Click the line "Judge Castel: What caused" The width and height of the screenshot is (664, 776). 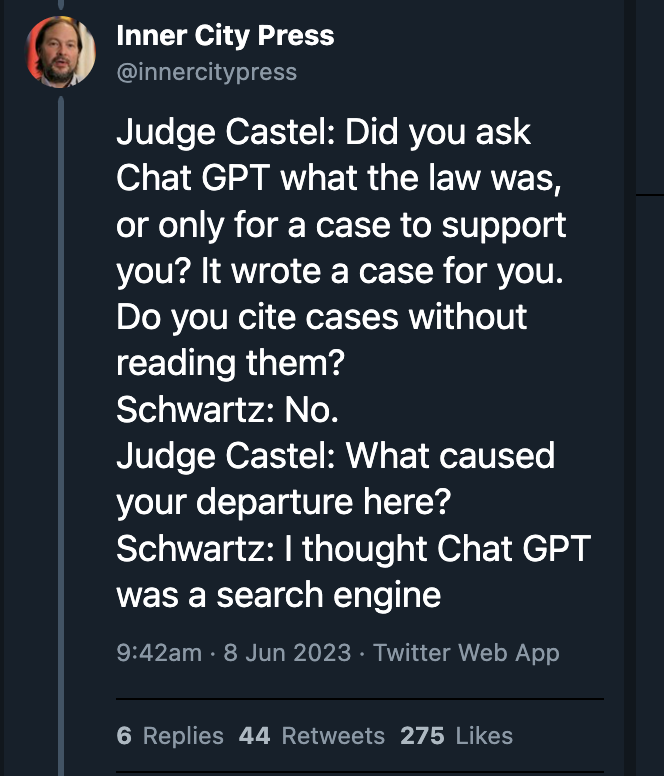335,456
